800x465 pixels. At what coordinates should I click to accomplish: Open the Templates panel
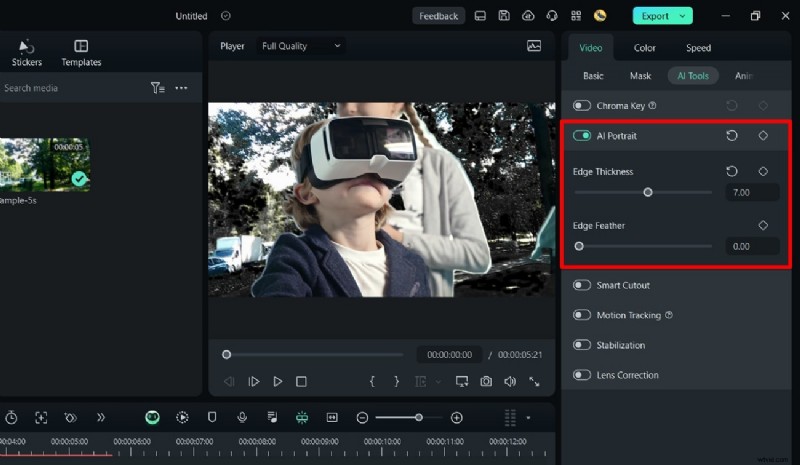(81, 53)
